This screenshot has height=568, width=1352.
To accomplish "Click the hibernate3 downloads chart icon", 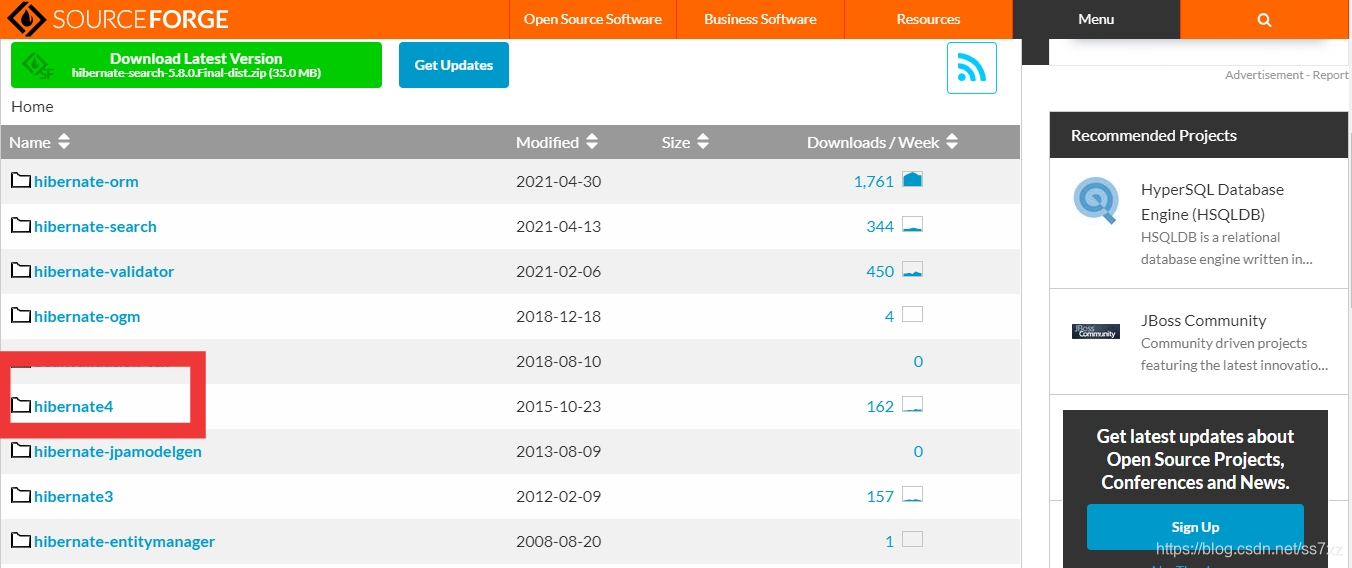I will click(x=912, y=495).
